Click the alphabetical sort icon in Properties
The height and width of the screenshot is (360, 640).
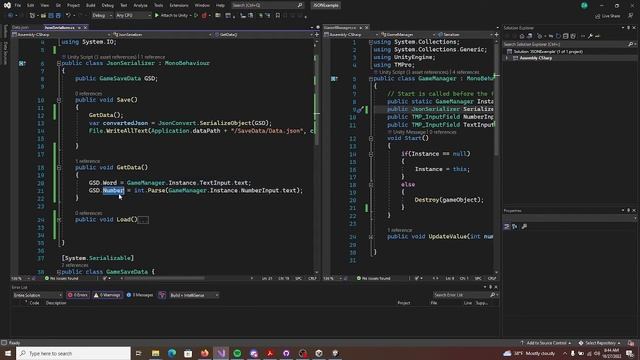(515, 227)
